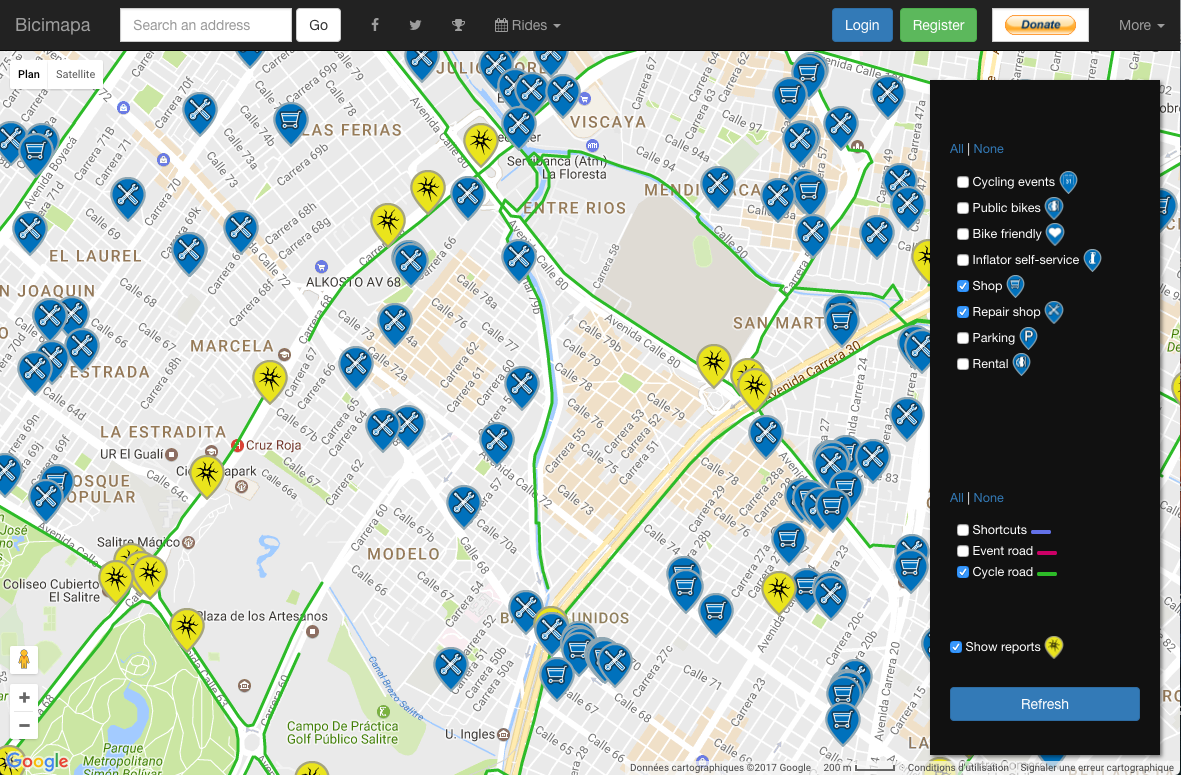Enable the Inflator self-service checkbox
This screenshot has width=1181, height=775.
963,260
